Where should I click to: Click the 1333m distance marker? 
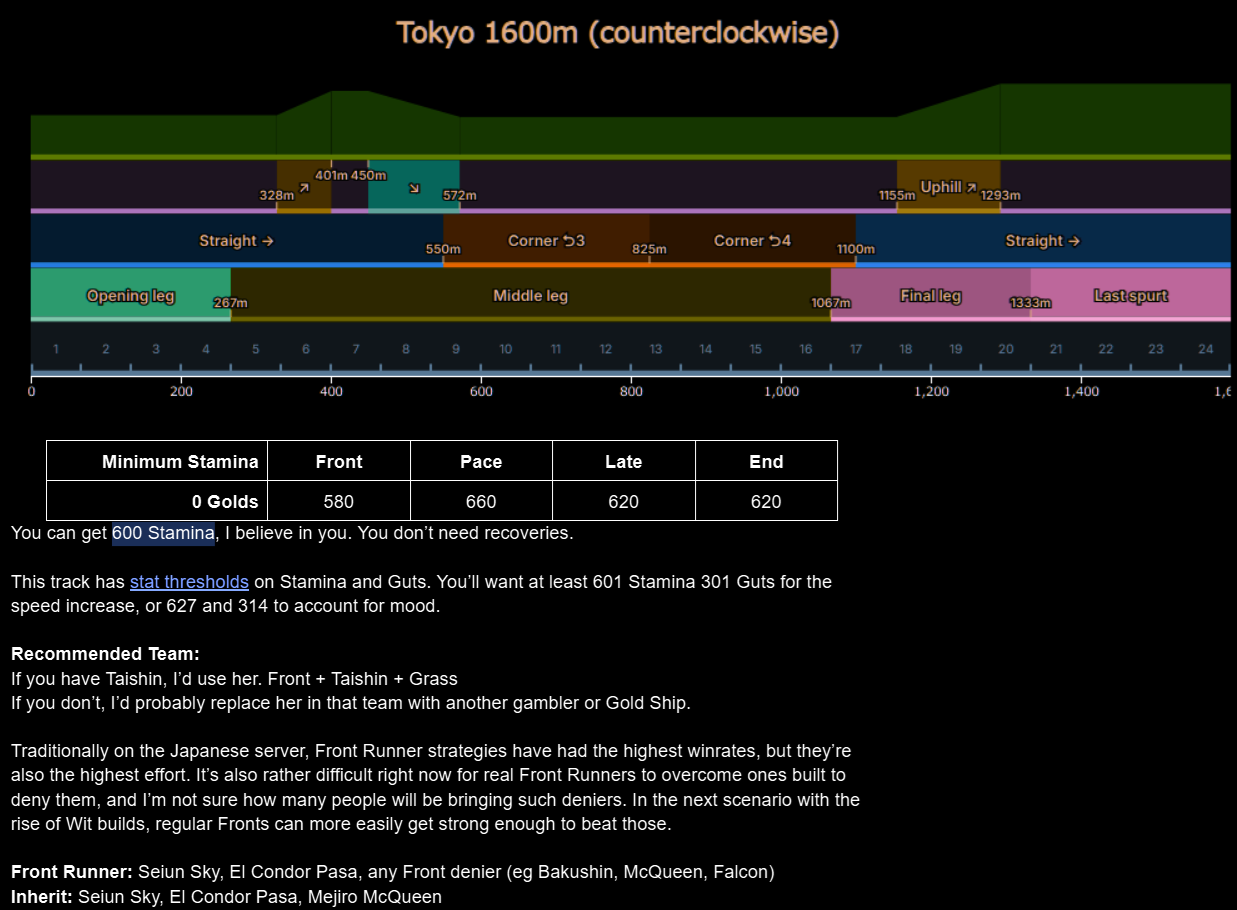[x=1030, y=302]
